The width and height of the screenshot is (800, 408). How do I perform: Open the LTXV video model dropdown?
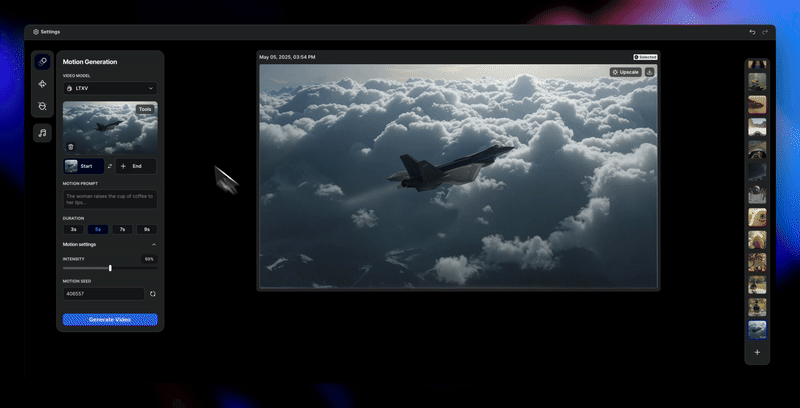point(110,88)
